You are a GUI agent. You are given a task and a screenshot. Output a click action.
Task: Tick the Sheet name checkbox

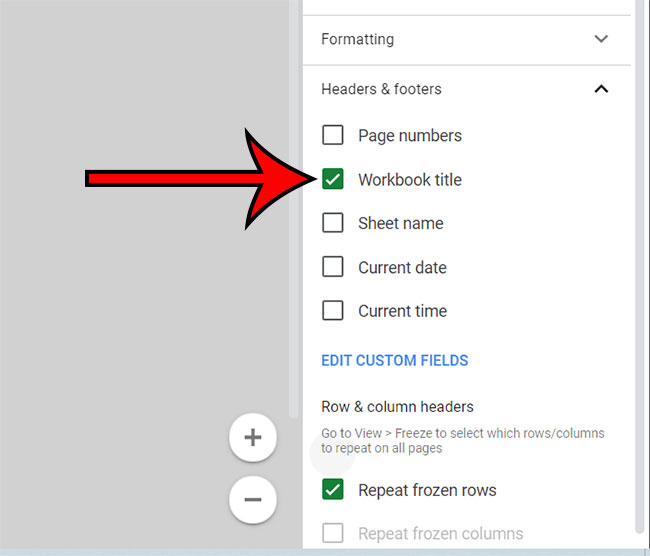click(x=332, y=223)
